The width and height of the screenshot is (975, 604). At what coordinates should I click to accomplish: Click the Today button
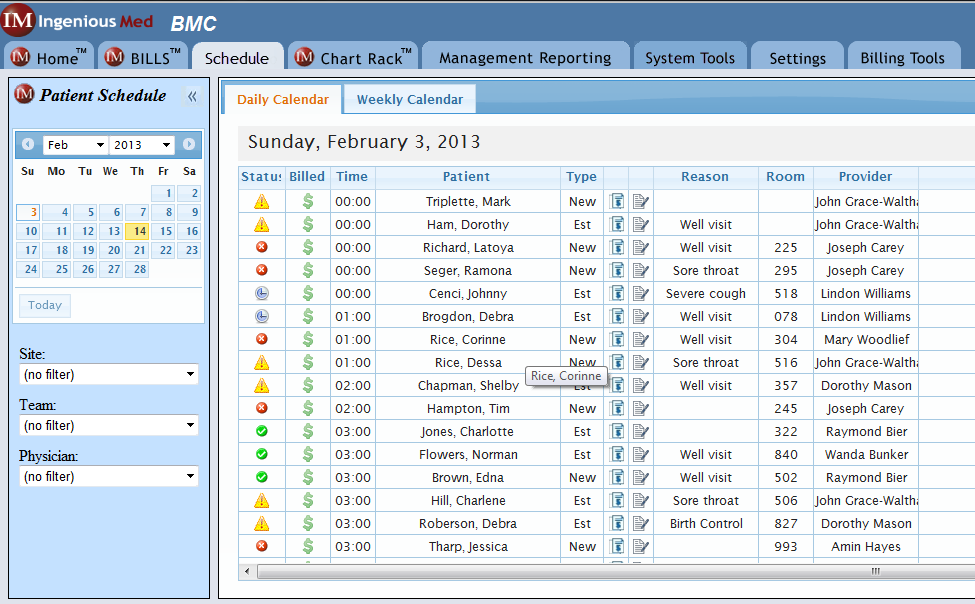click(x=45, y=305)
